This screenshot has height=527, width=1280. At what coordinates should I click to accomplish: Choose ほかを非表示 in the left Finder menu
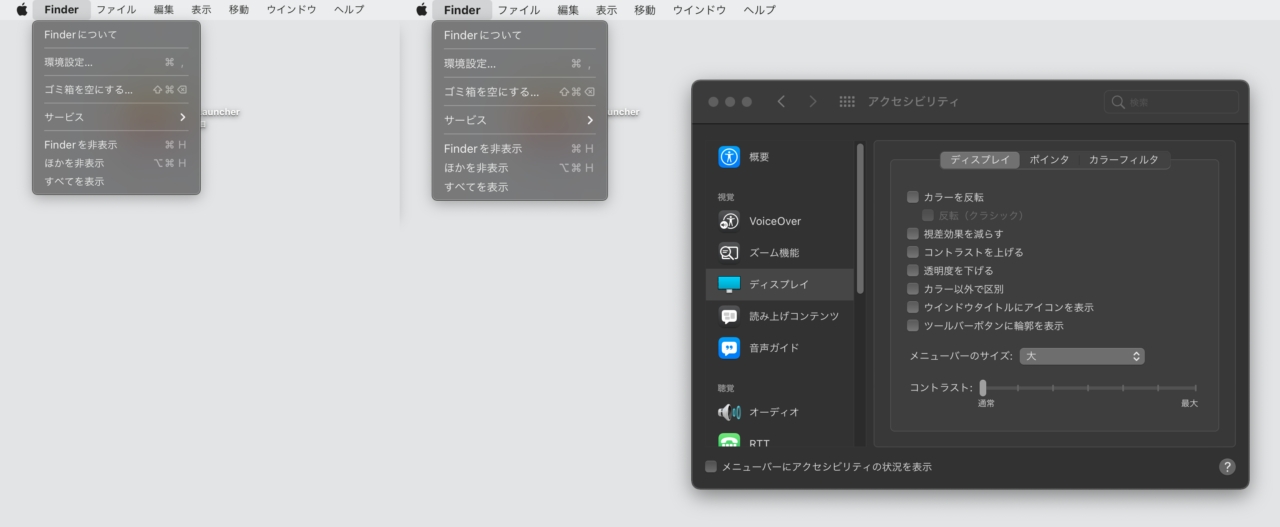116,163
